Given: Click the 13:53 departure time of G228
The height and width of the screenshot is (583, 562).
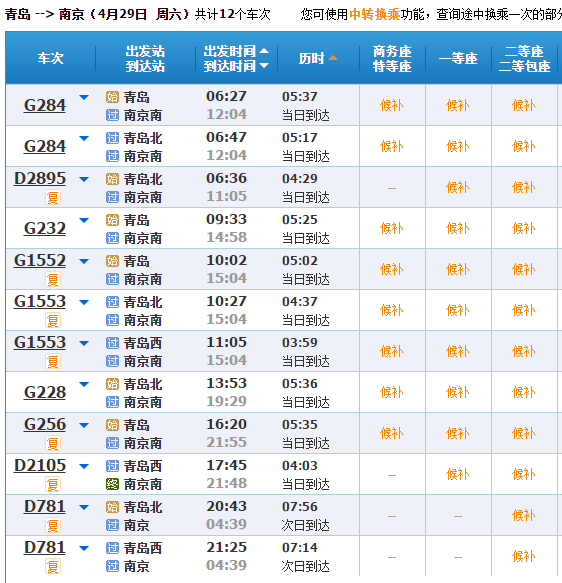Looking at the screenshot, I should click(x=226, y=383).
